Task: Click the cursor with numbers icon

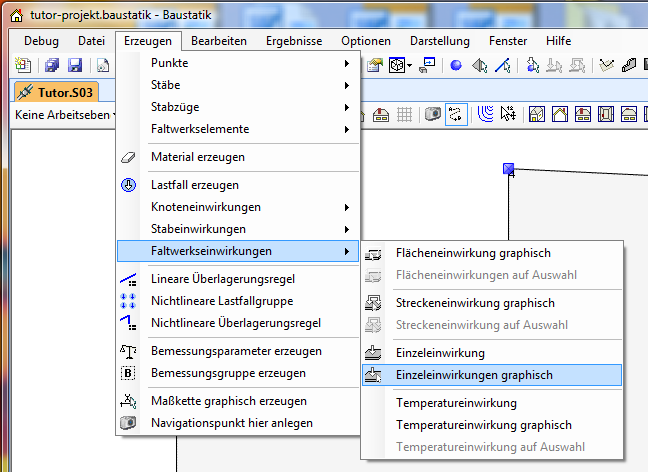Action: click(508, 114)
